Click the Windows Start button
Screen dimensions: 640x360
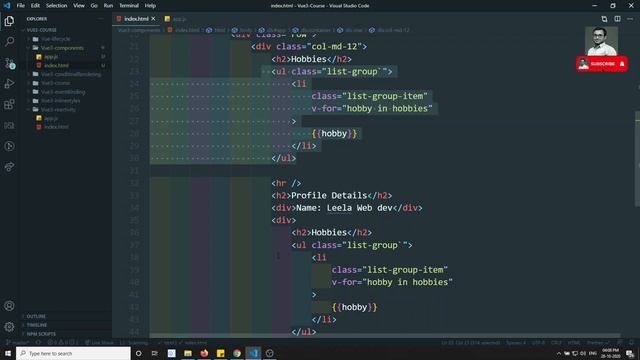pos(8,353)
